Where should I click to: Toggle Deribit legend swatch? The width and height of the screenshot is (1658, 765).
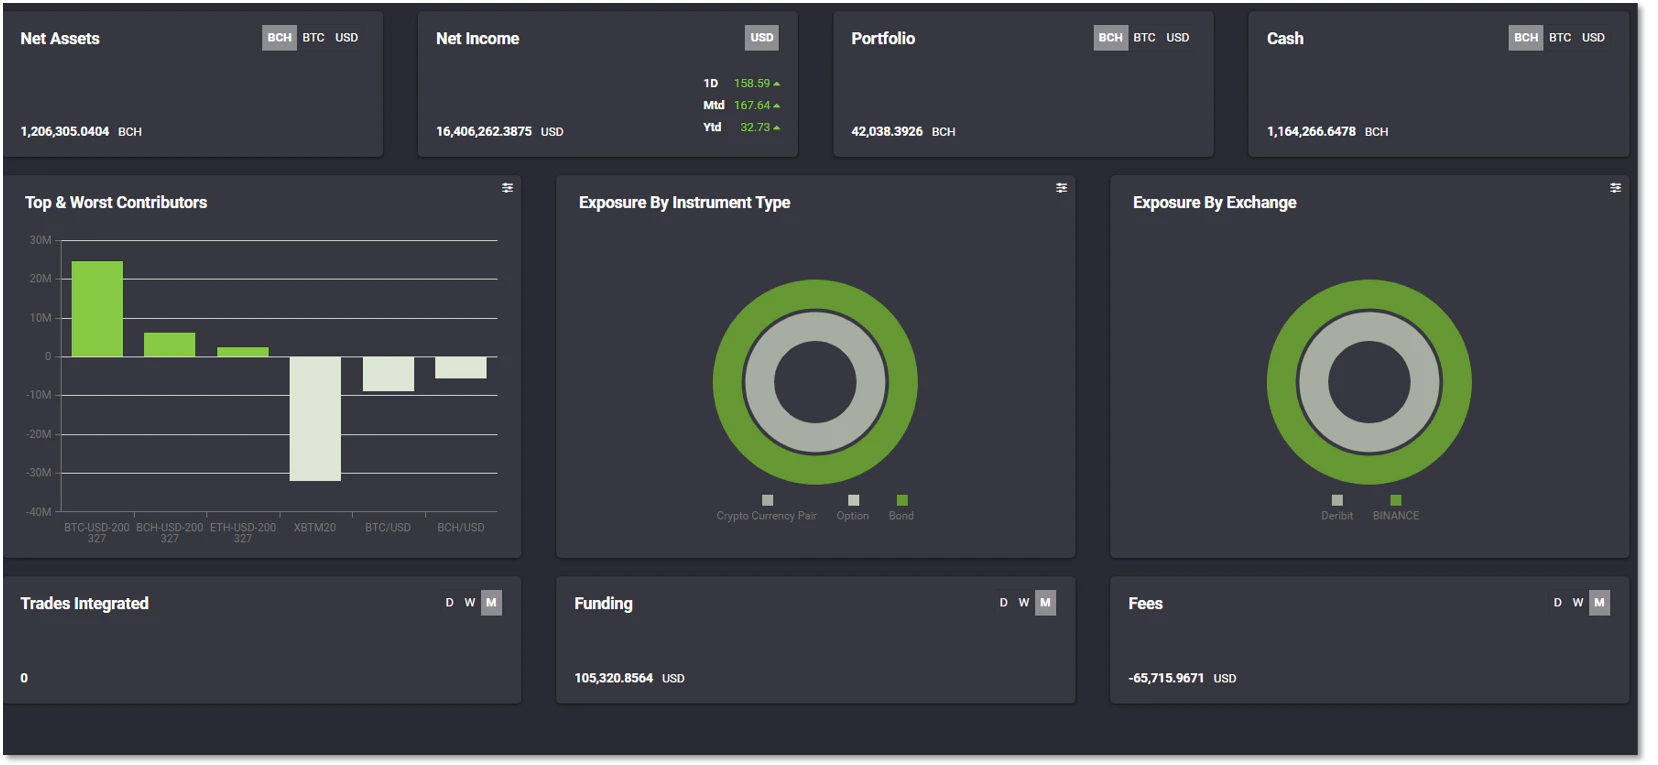click(1337, 500)
